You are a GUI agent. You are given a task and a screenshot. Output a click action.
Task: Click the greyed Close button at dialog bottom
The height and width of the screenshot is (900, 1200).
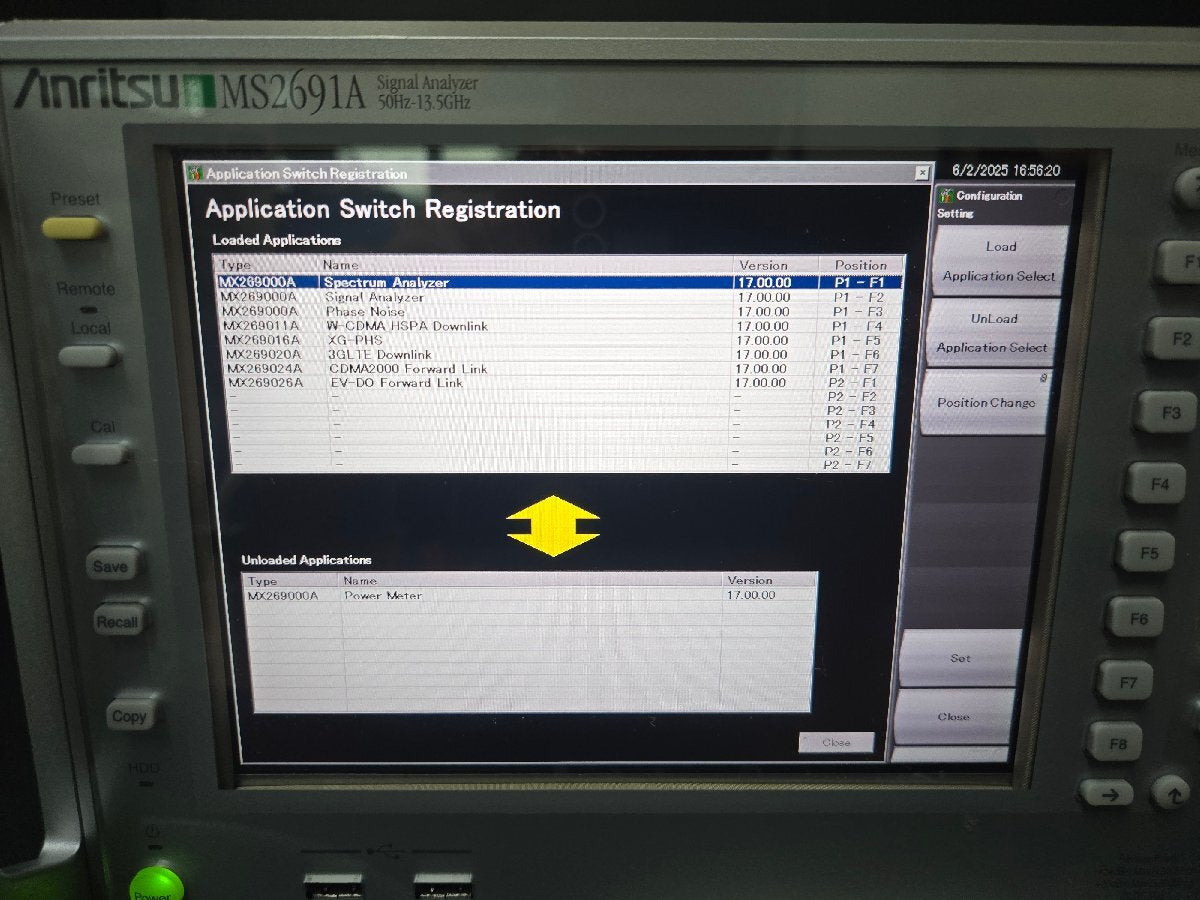pyautogui.click(x=836, y=742)
